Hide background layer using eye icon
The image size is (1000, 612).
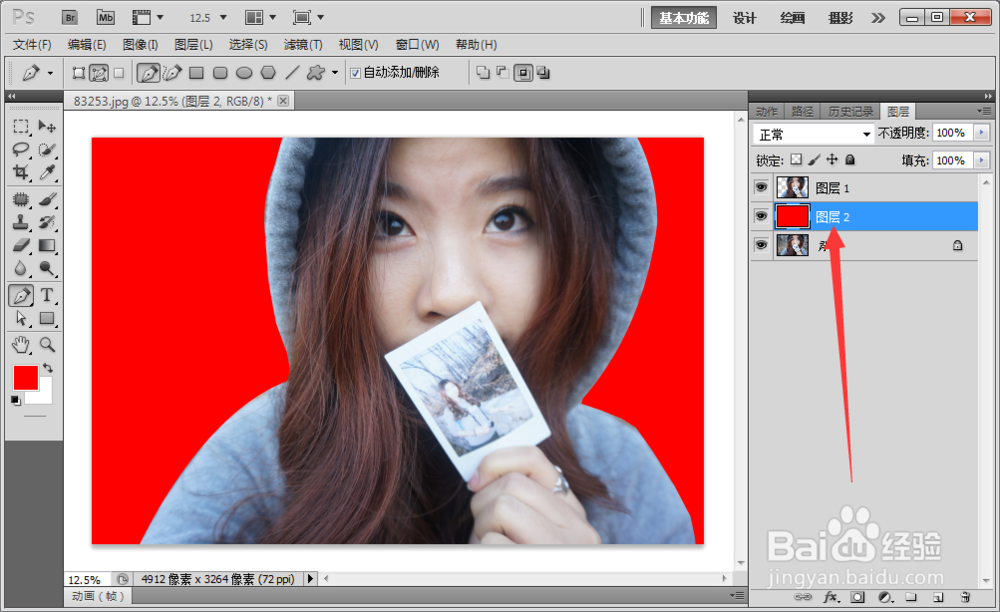[761, 245]
